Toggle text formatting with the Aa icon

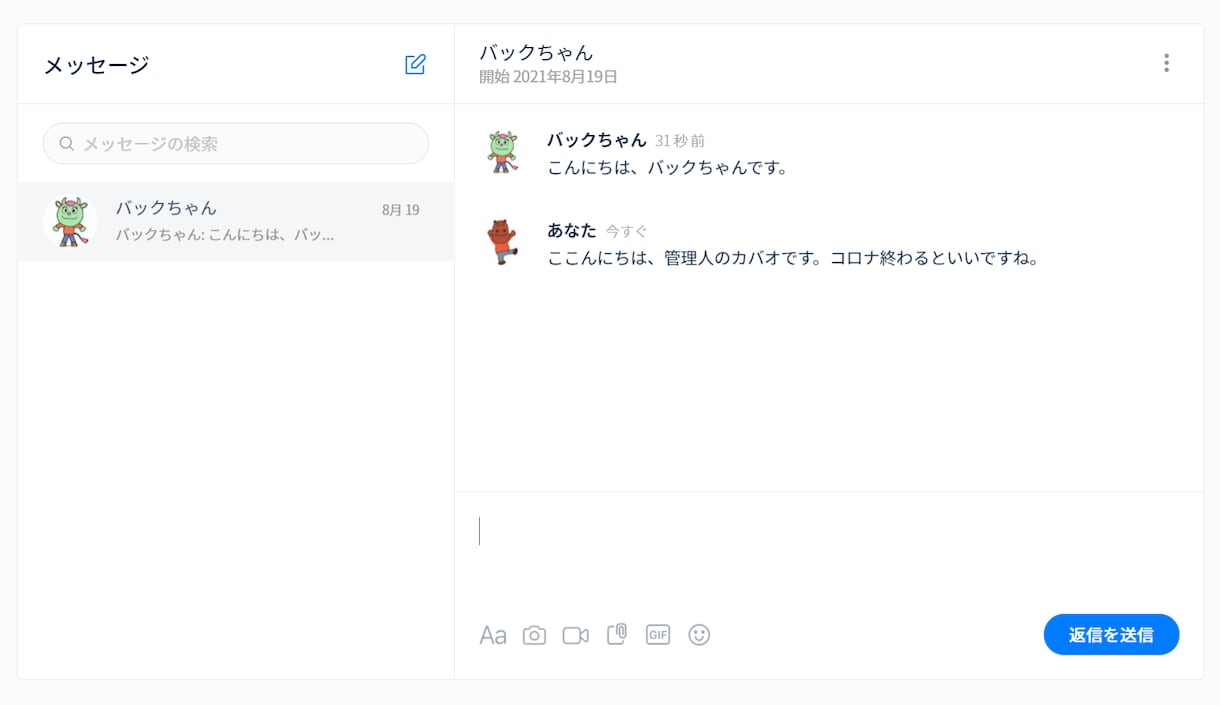[493, 635]
